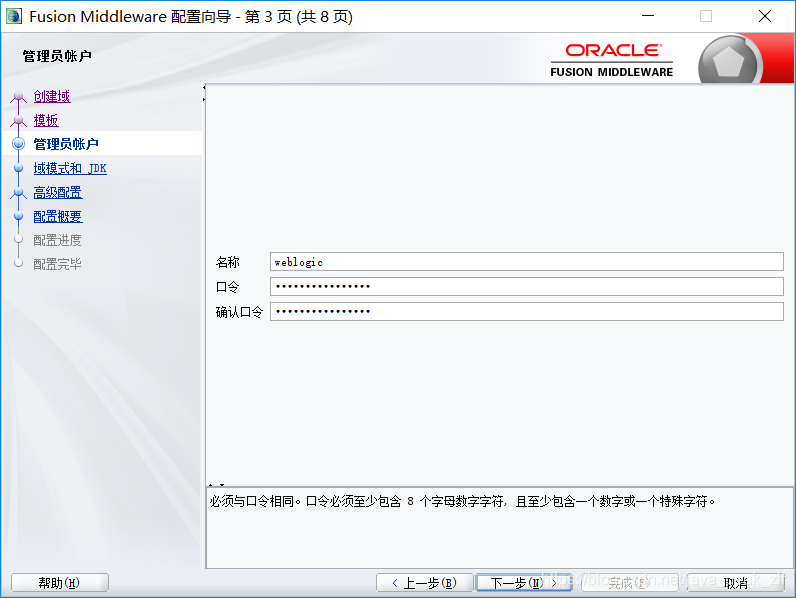This screenshot has height=598, width=796.
Task: Focus the 口令 password field
Action: tap(526, 286)
